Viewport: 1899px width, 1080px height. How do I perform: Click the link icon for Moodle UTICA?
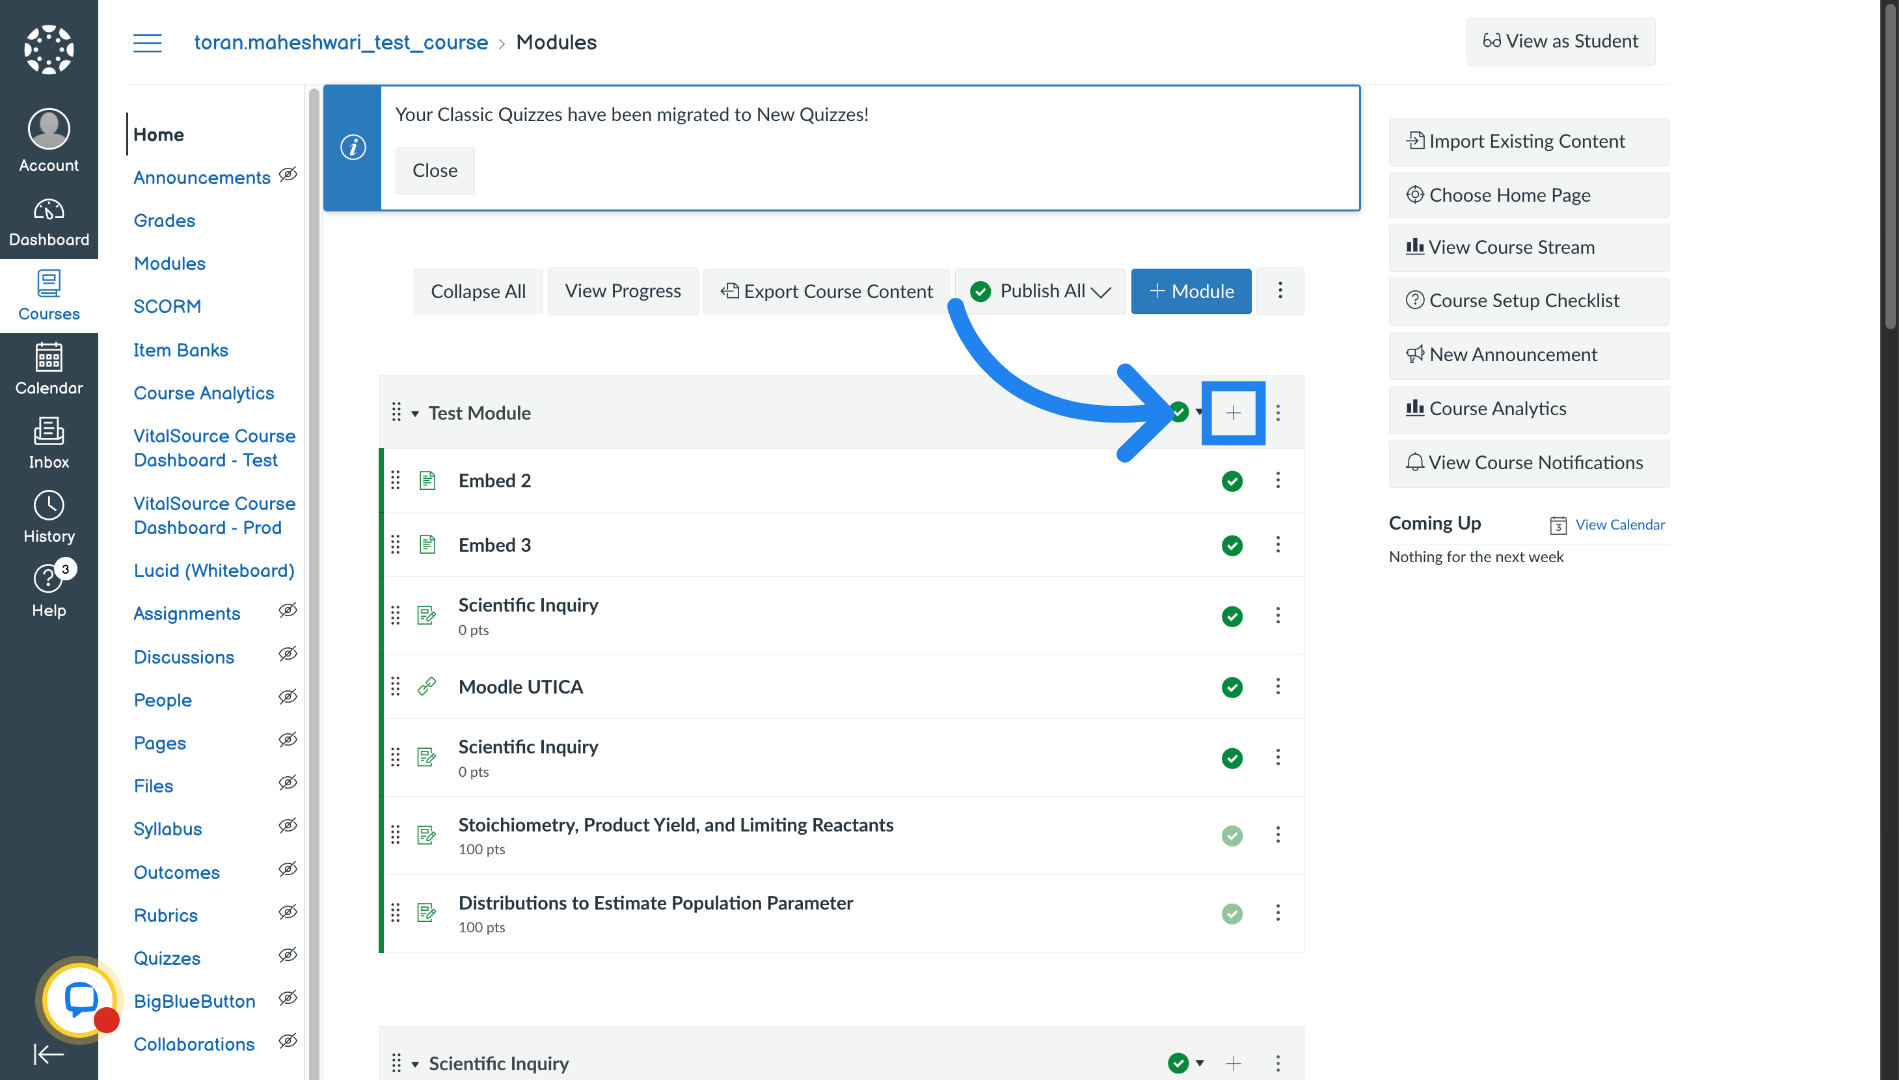tap(427, 687)
